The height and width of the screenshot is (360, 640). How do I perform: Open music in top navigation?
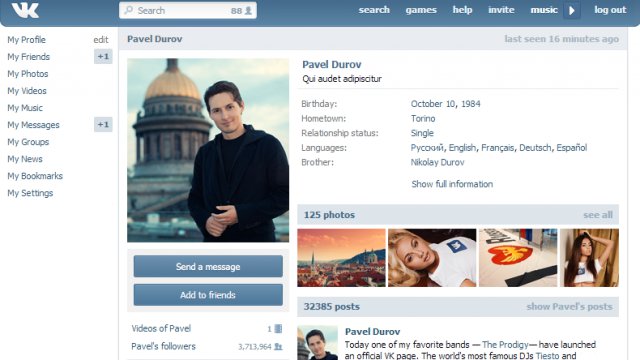(x=544, y=10)
